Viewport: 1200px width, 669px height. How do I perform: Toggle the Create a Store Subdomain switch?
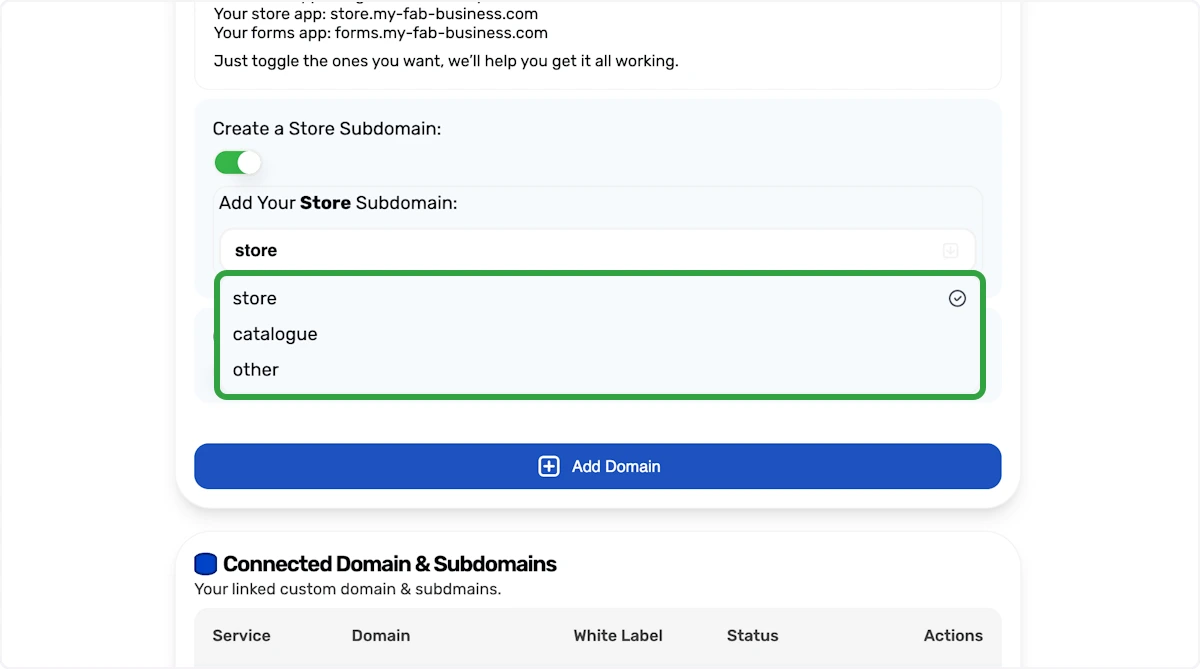[x=237, y=163]
